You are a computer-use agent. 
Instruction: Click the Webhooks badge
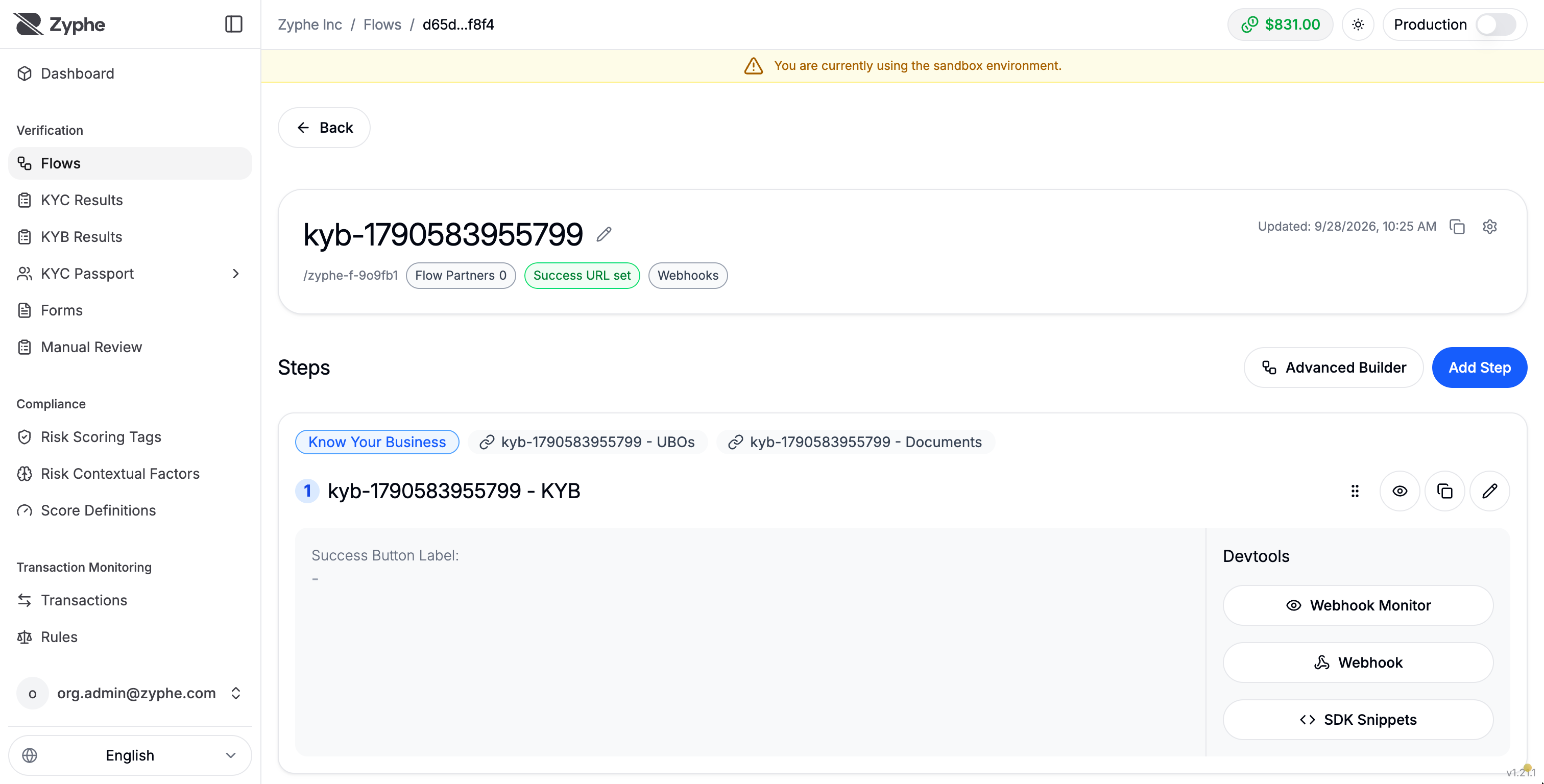(x=688, y=276)
